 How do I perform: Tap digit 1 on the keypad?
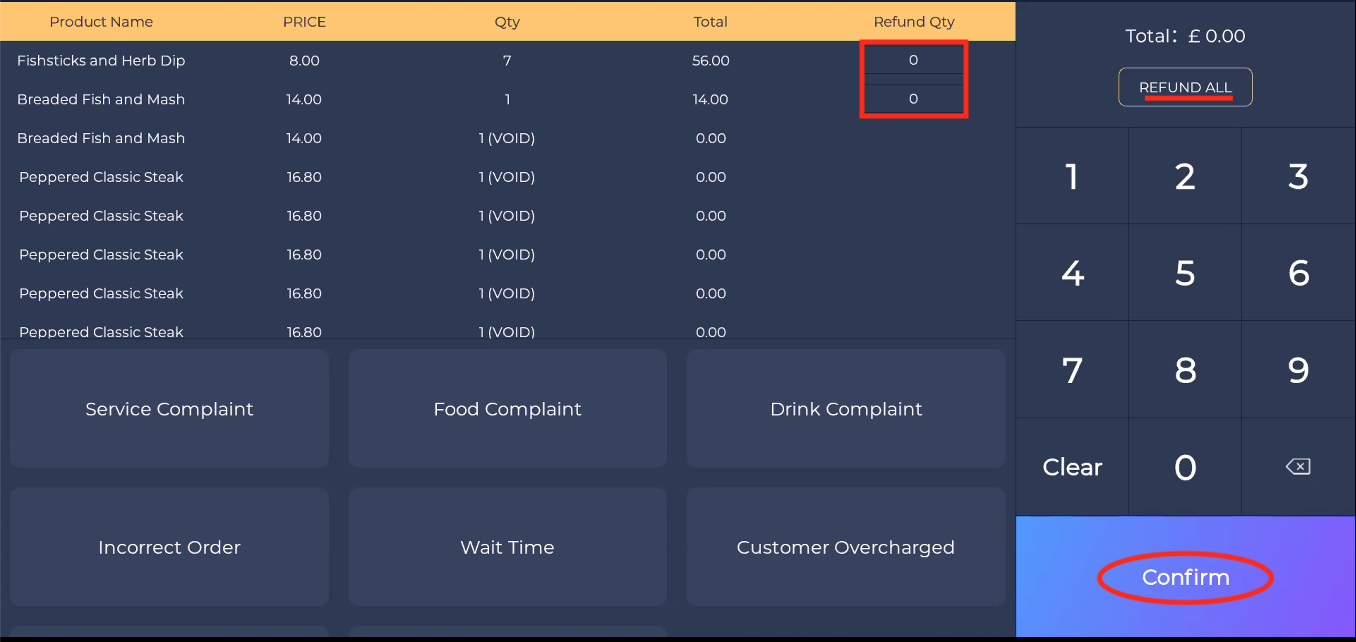(x=1072, y=176)
